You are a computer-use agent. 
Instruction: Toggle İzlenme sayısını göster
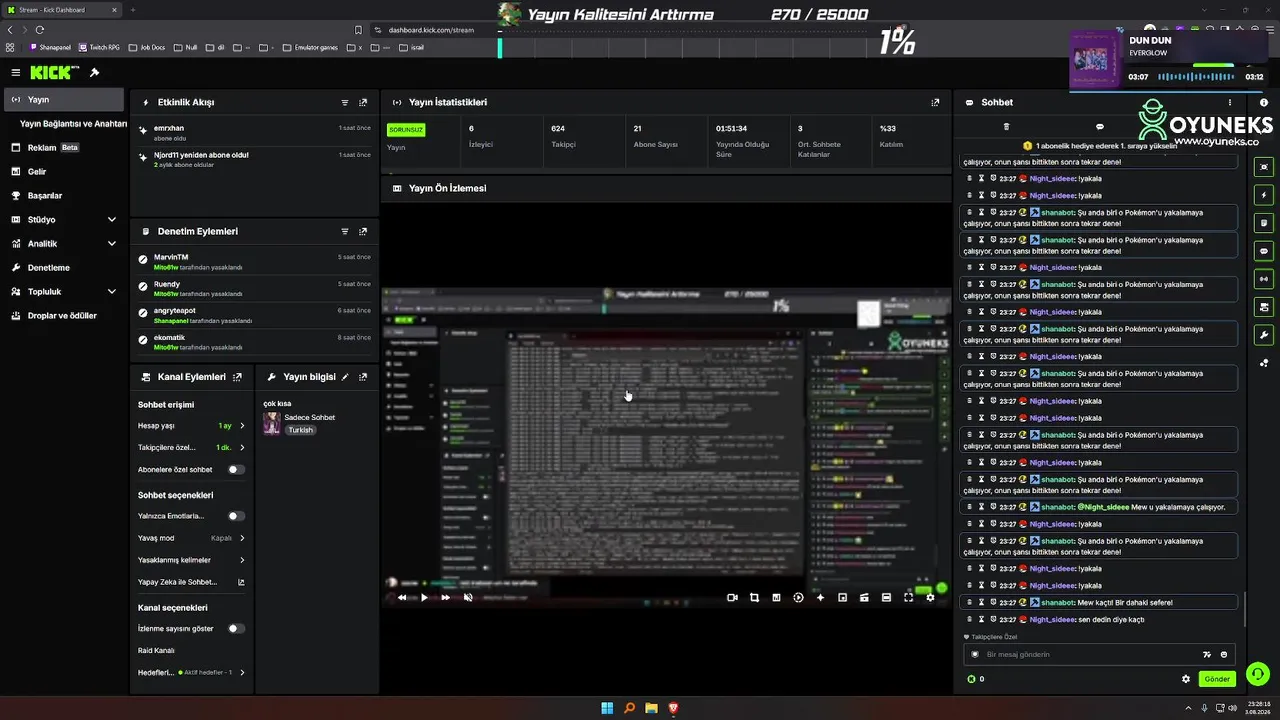click(236, 629)
